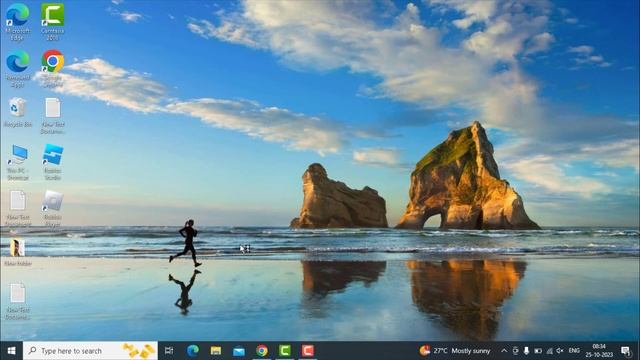
Task: Open the Microsoft Edge desktop shortcut
Action: pos(18,22)
